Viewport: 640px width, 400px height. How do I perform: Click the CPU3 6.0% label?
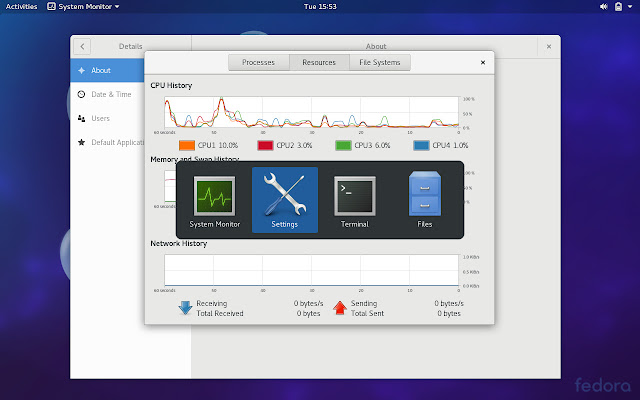point(372,145)
